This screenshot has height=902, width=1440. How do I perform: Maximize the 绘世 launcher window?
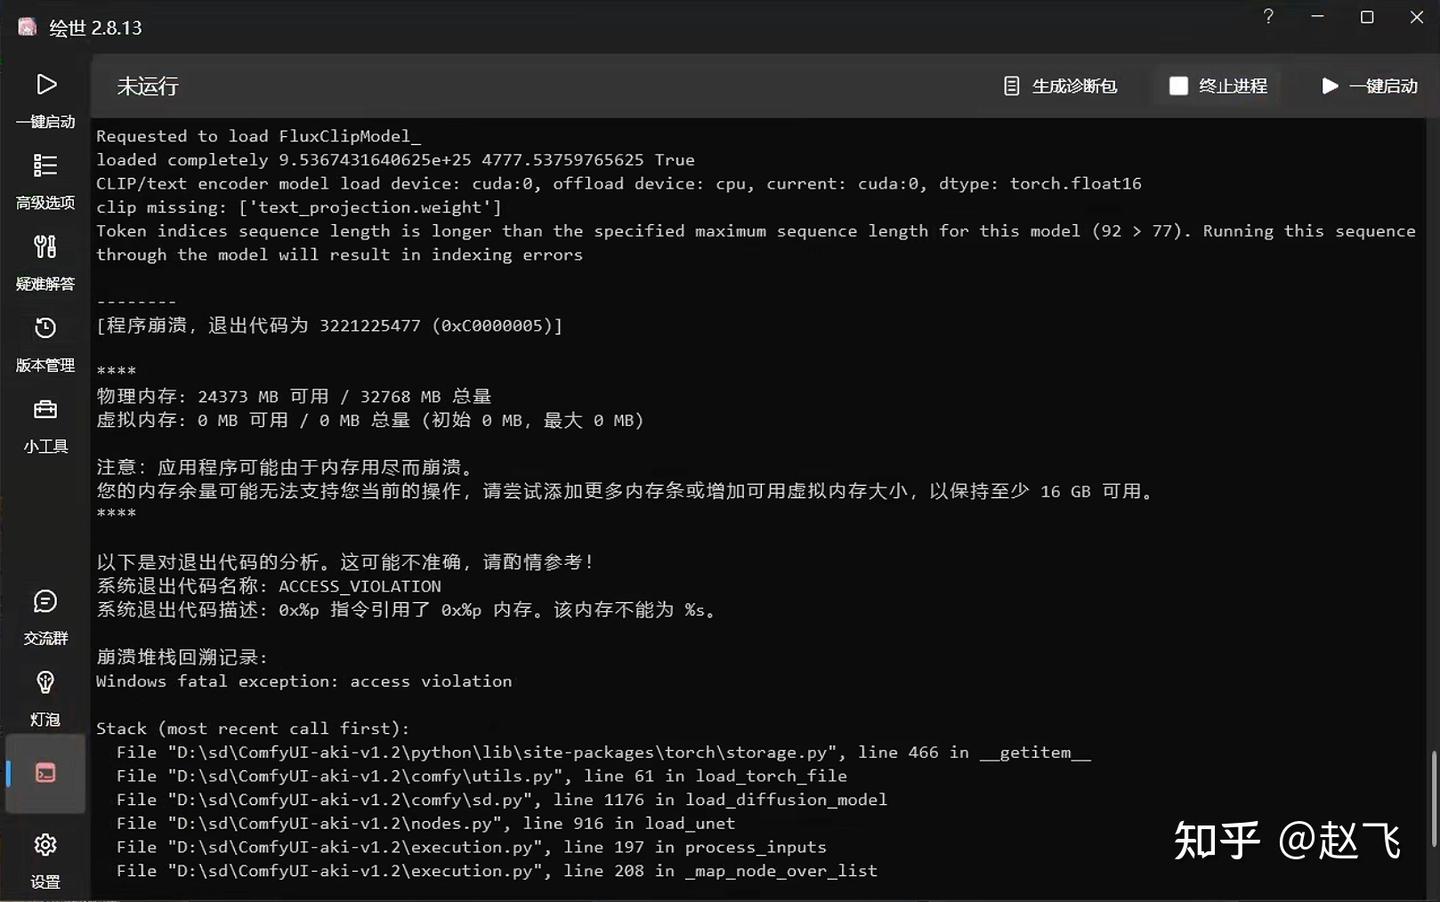[1367, 17]
